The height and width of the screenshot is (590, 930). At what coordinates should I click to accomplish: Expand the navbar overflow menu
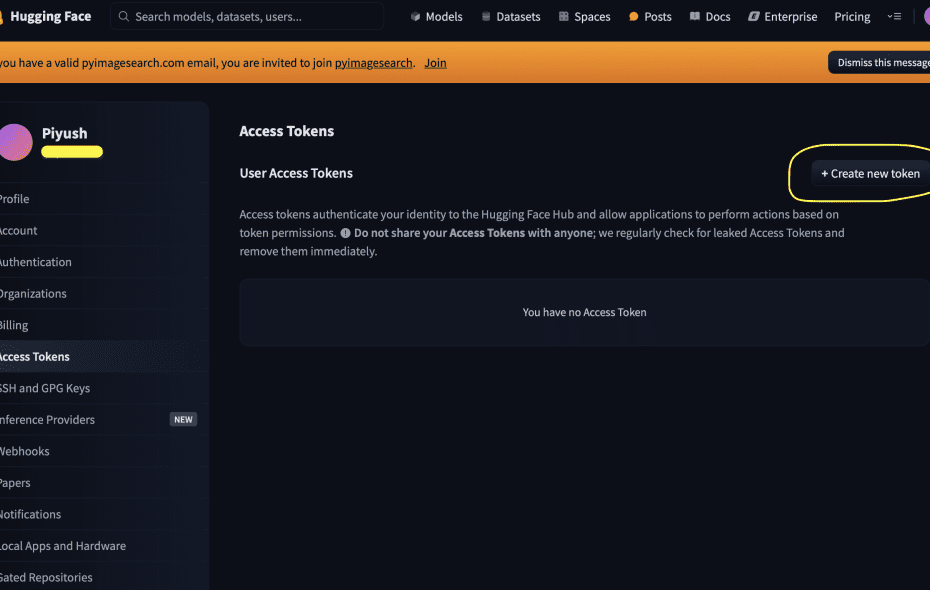point(894,17)
